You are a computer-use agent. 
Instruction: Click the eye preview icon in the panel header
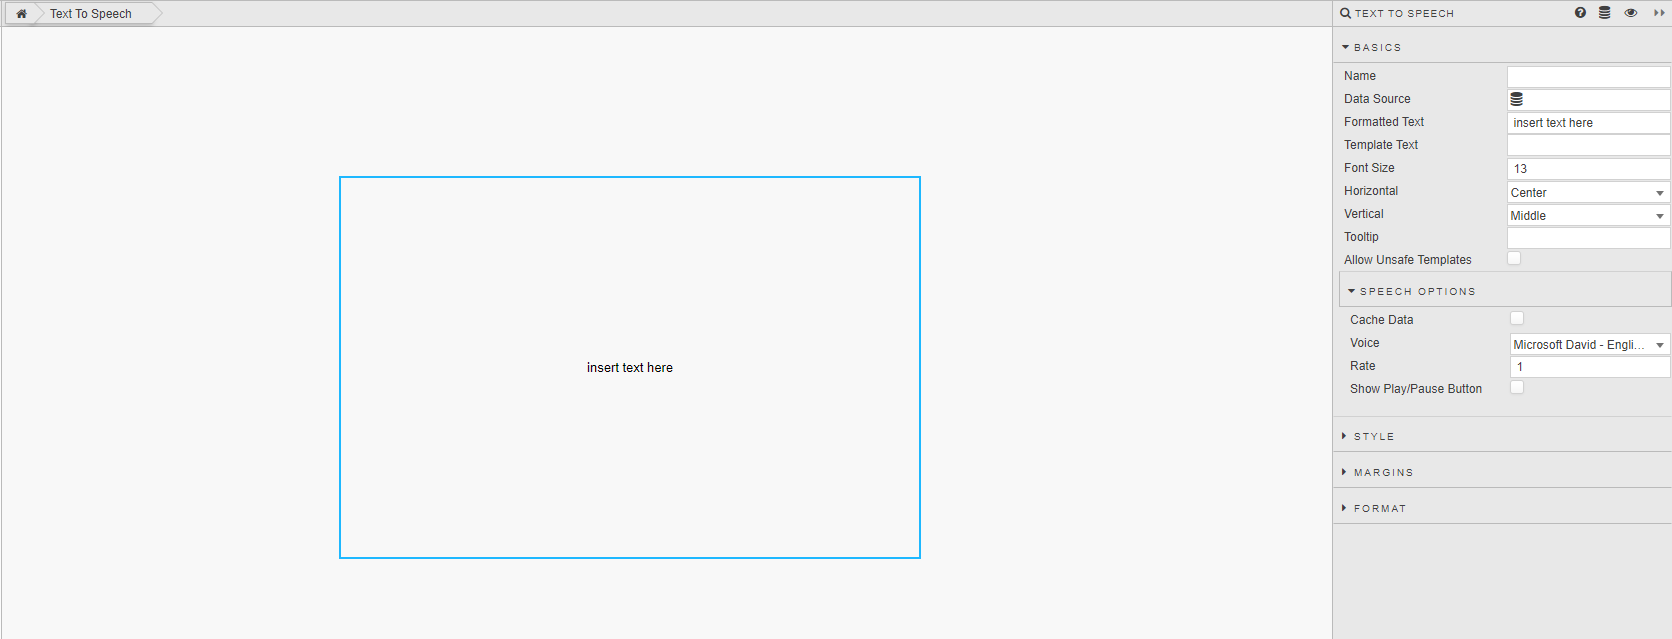tap(1631, 13)
